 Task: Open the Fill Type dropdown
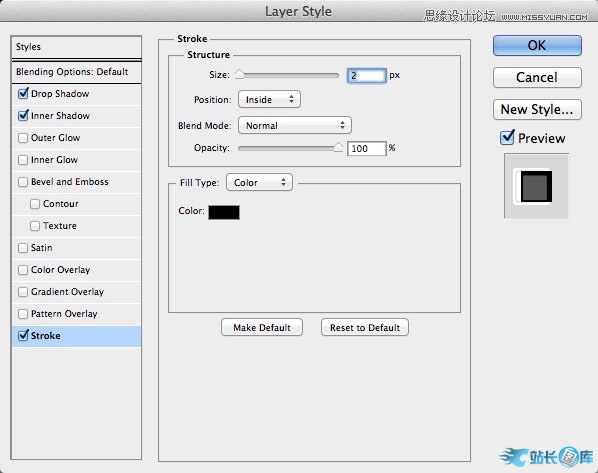click(259, 183)
